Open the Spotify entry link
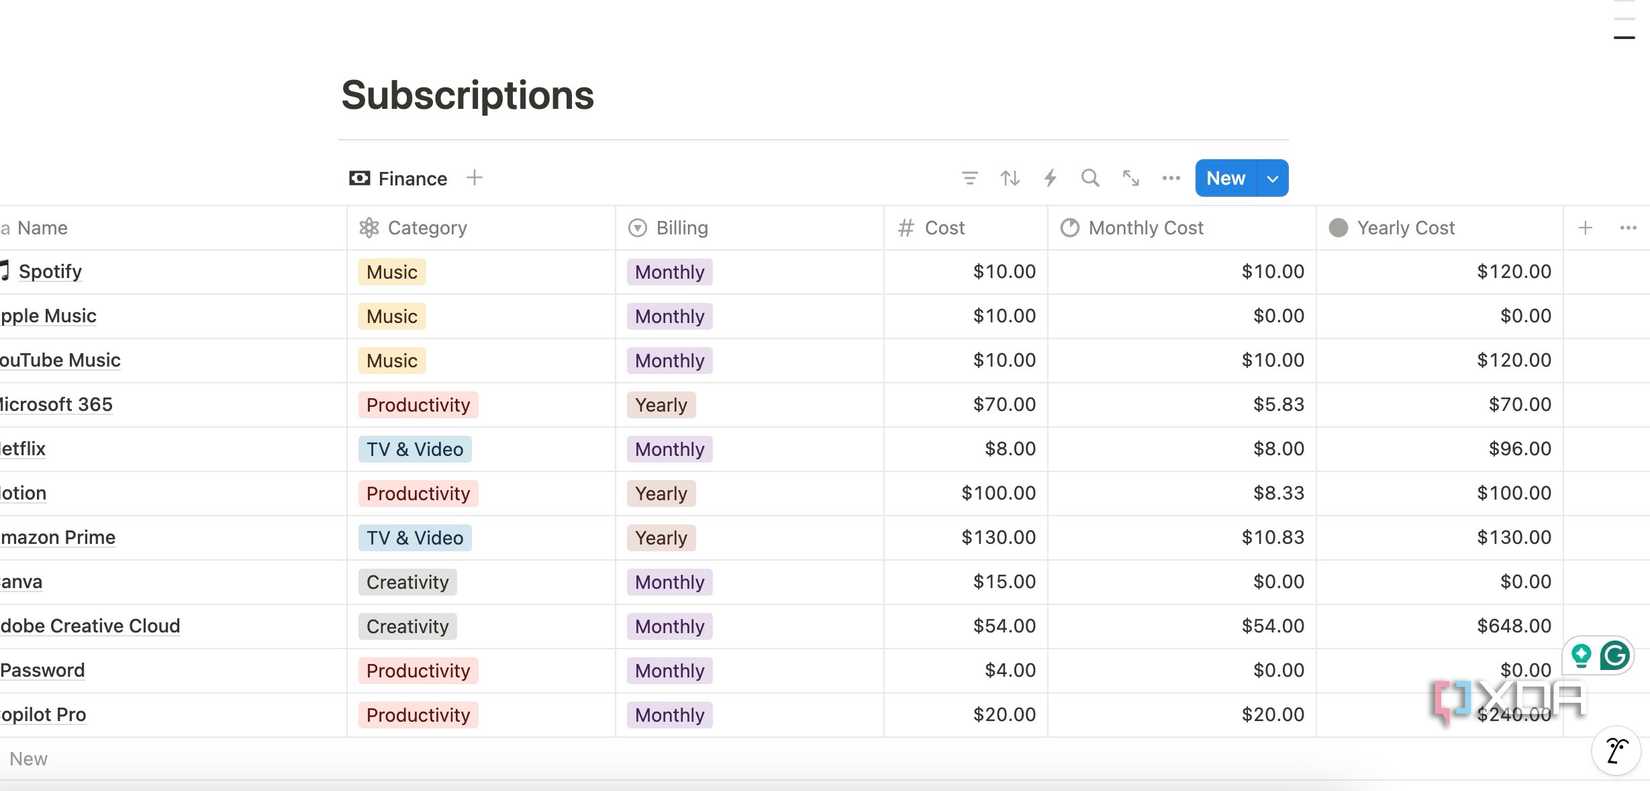The image size is (1650, 791). 50,271
